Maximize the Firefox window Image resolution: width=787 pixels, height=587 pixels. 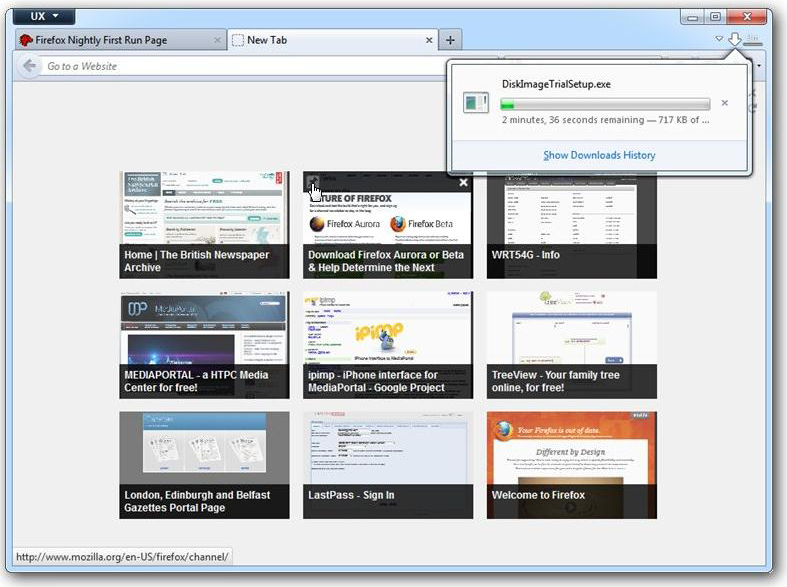pyautogui.click(x=716, y=17)
